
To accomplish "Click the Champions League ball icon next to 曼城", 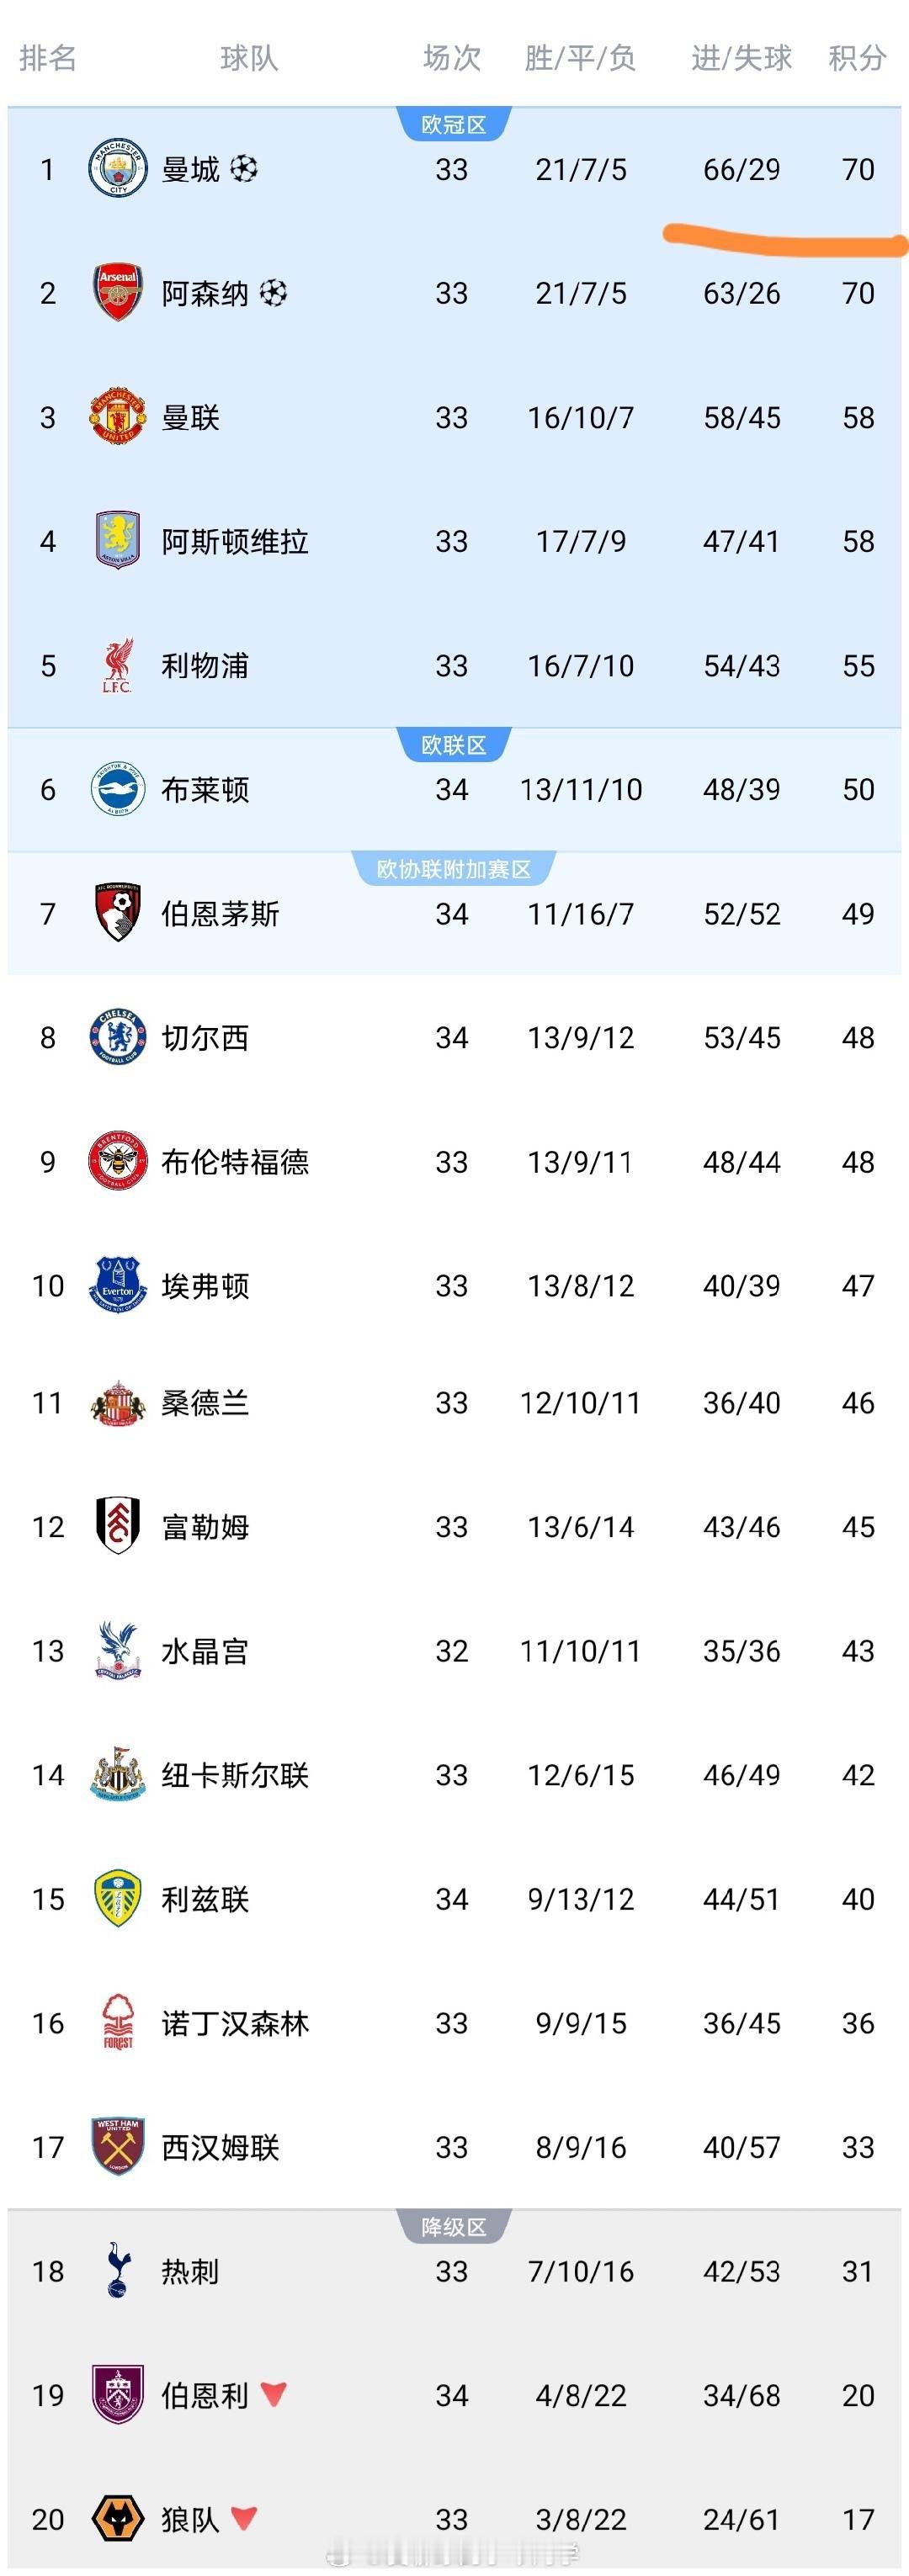I will click(x=243, y=170).
